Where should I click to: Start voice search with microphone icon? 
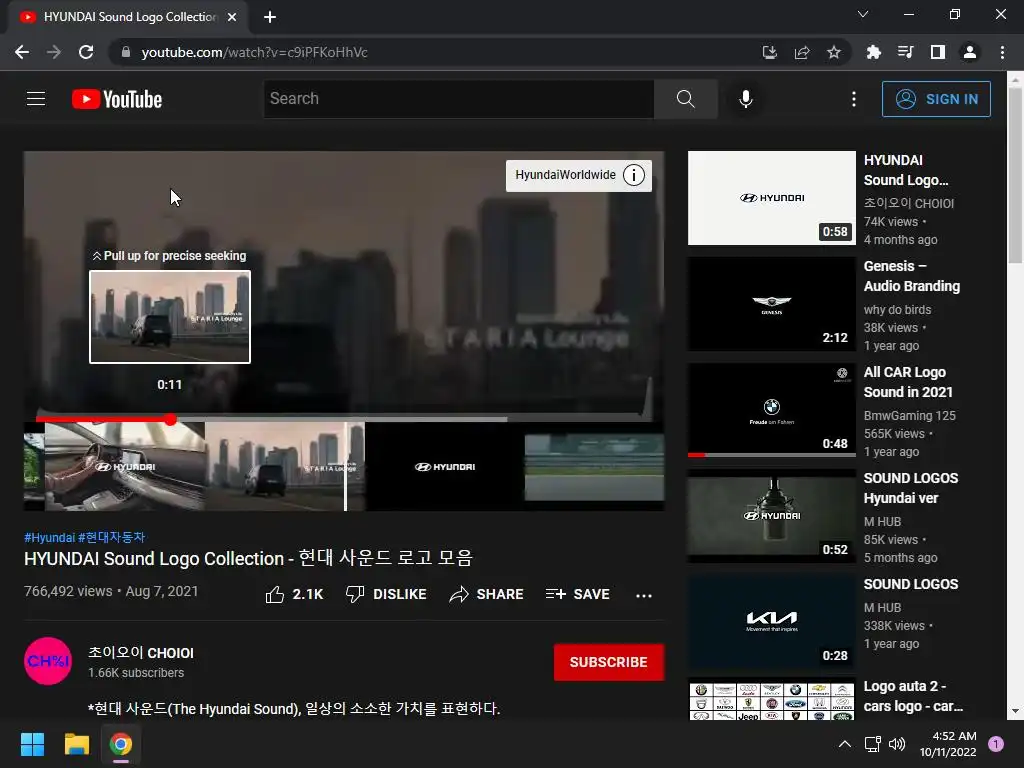pos(746,99)
